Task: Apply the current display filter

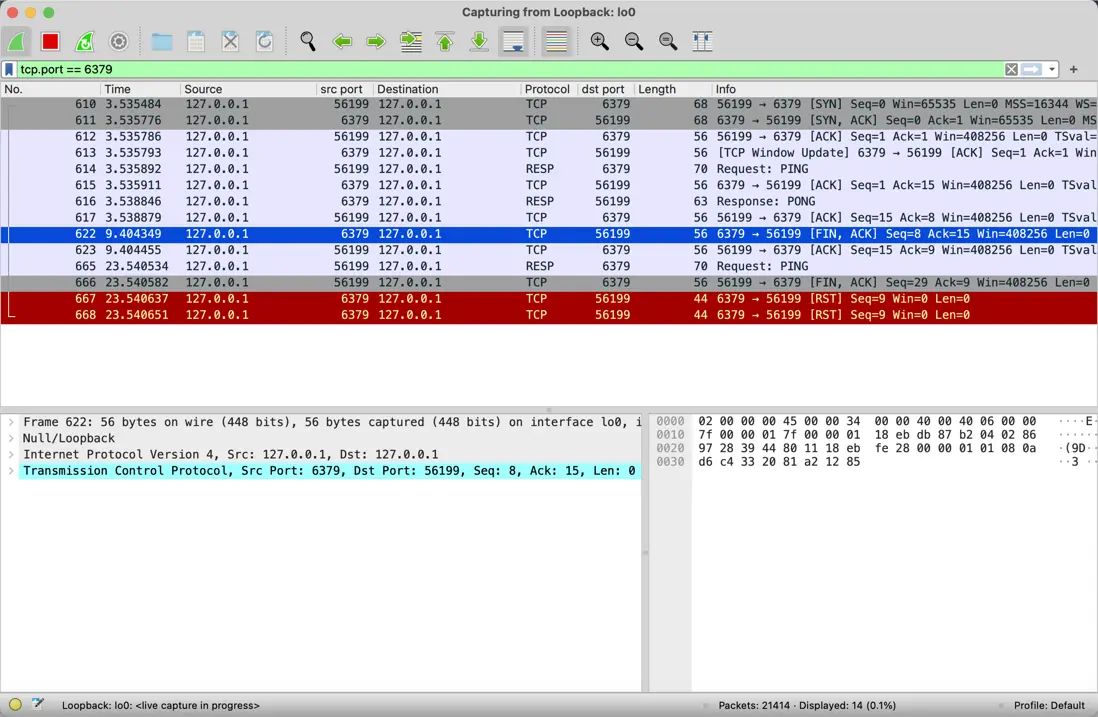Action: pyautogui.click(x=1031, y=69)
